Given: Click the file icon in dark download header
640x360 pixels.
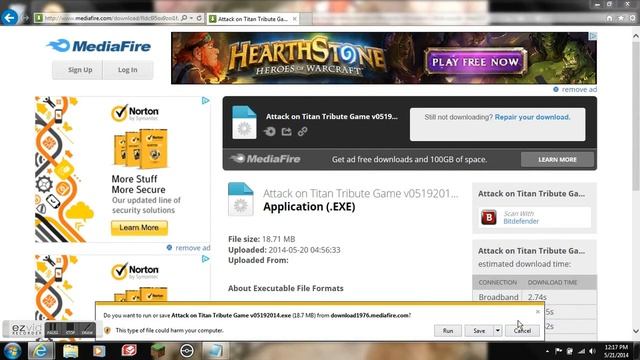Looking at the screenshot, I should 244,122.
